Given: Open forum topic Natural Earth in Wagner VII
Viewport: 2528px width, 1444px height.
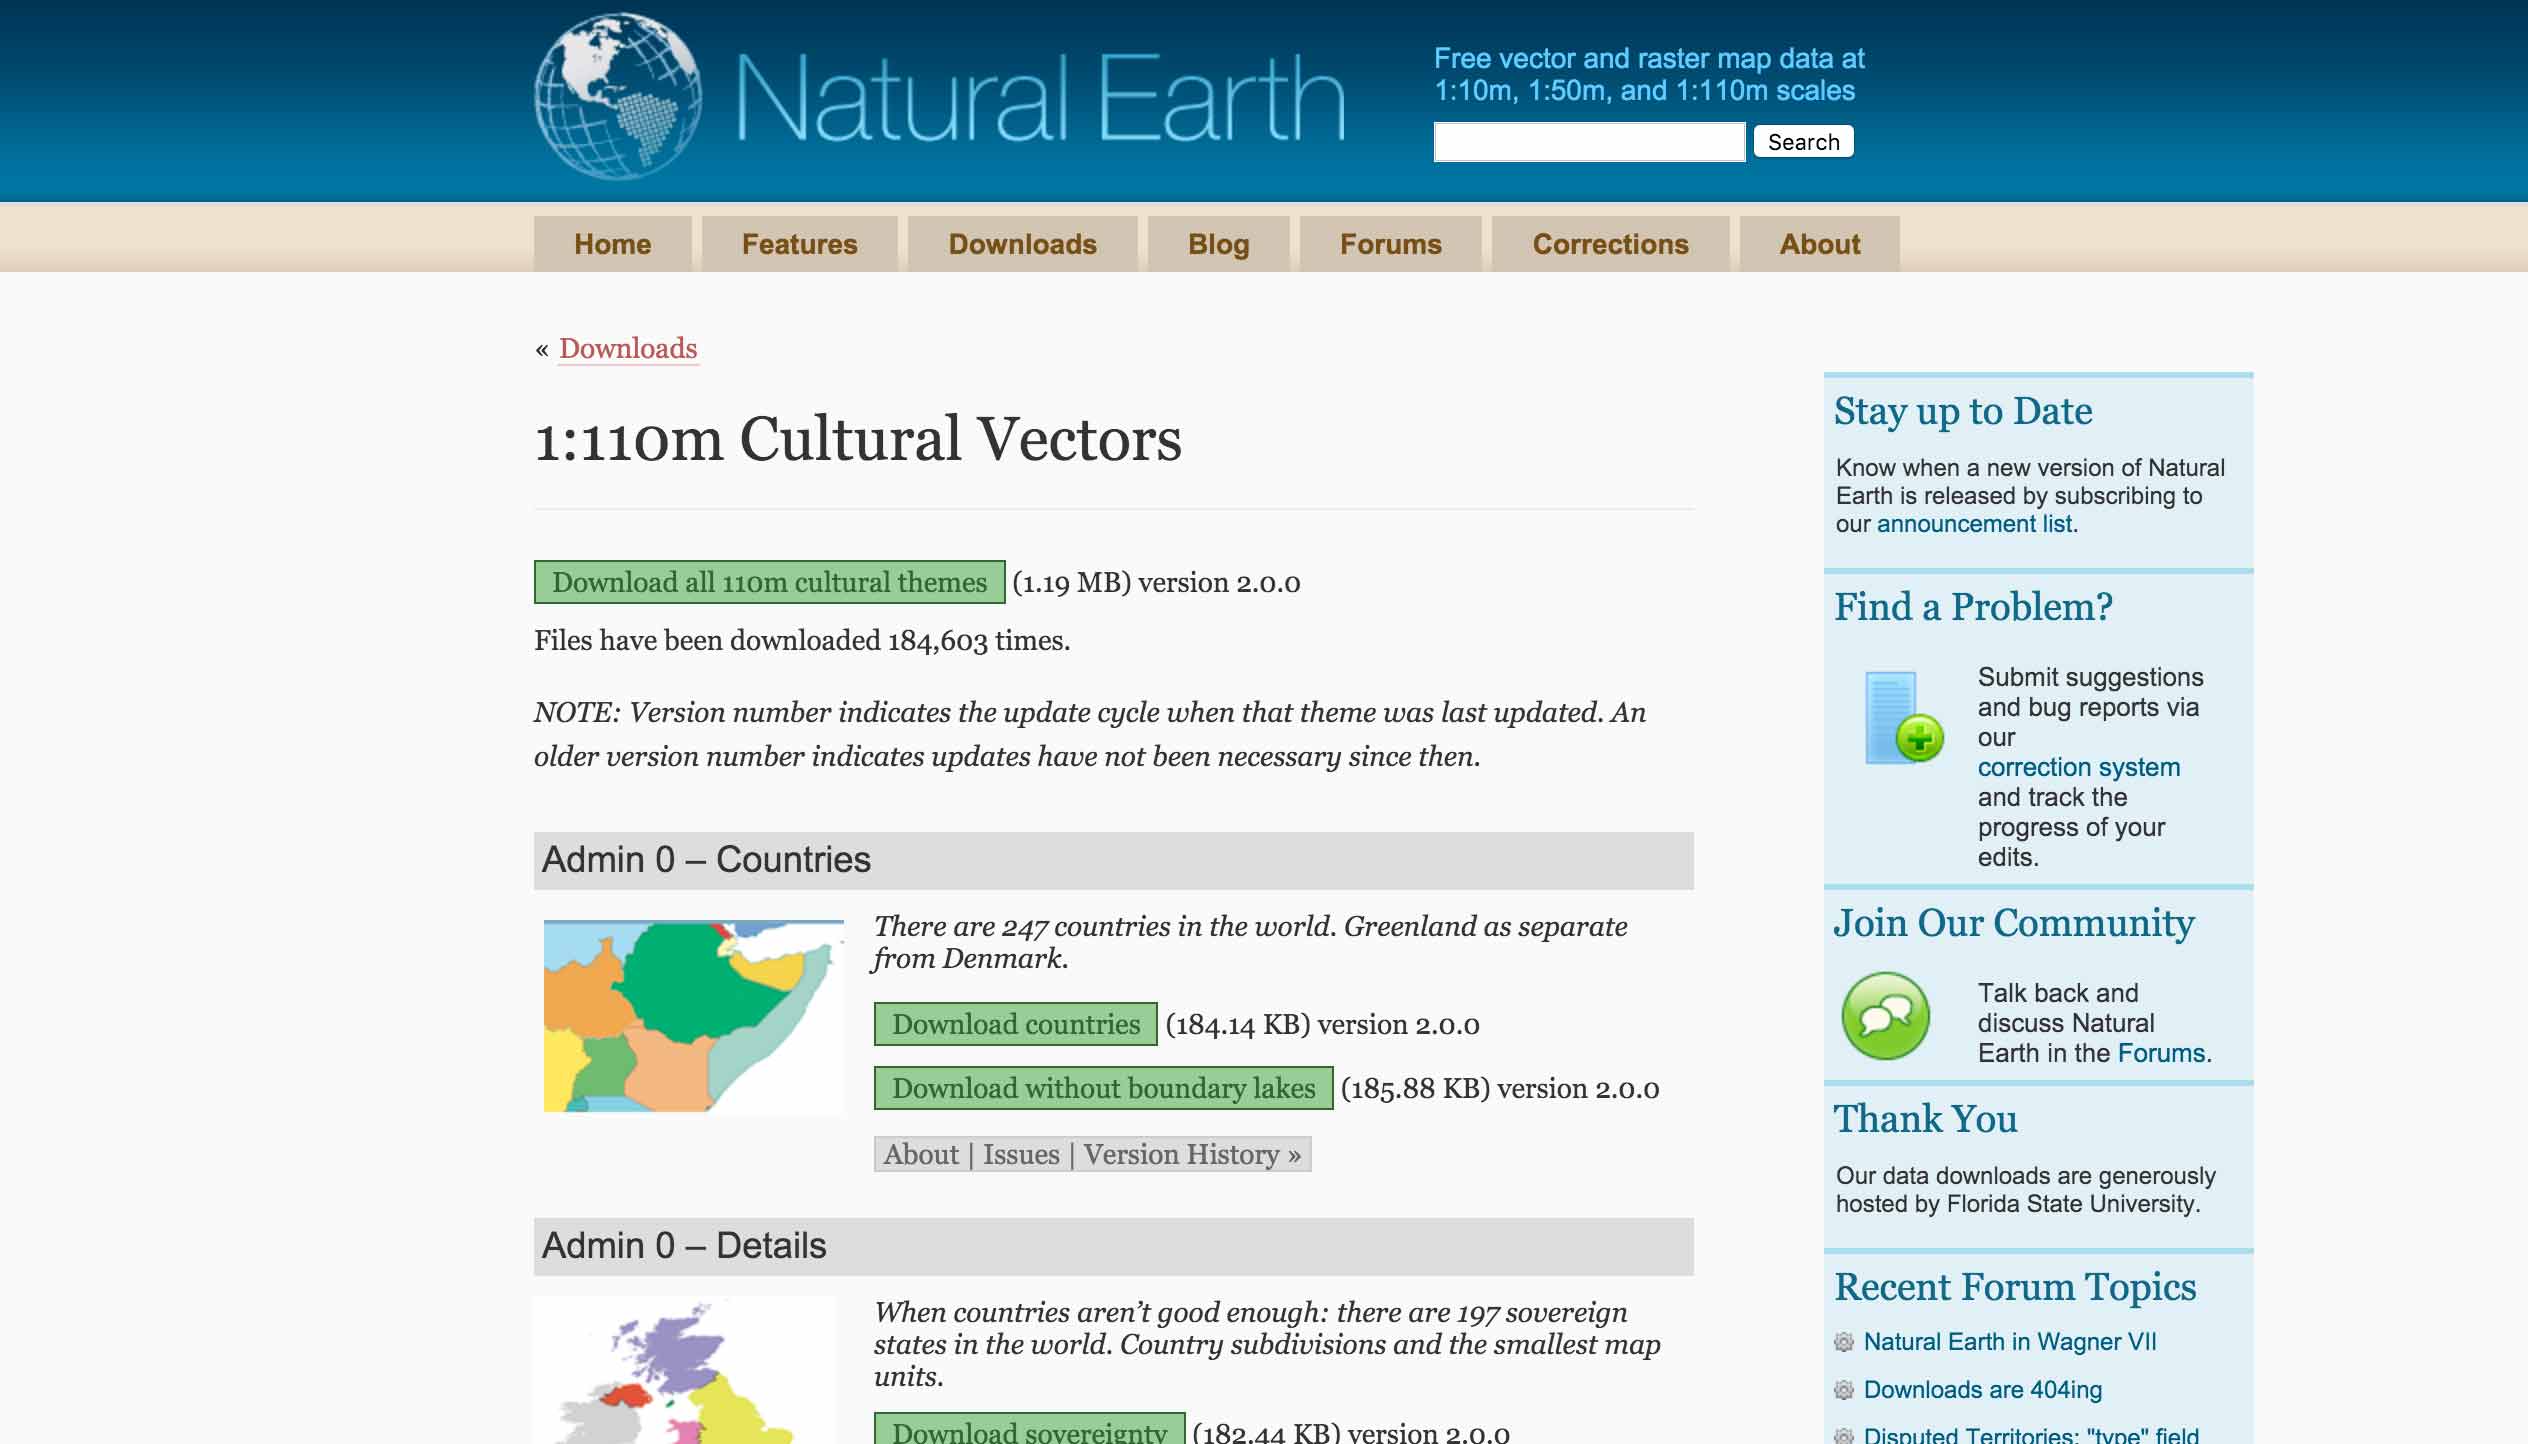Looking at the screenshot, I should pyautogui.click(x=2009, y=1342).
